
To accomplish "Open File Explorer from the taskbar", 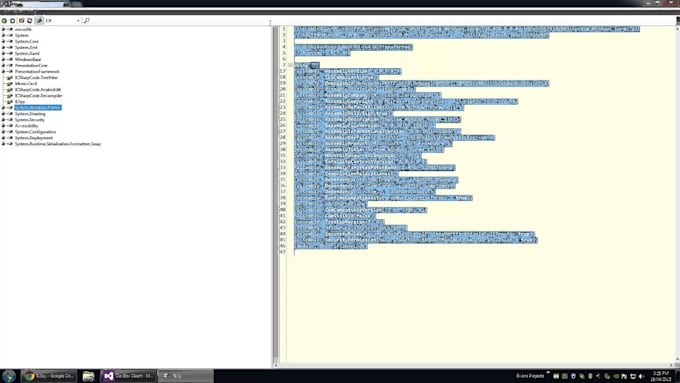I will [x=88, y=376].
